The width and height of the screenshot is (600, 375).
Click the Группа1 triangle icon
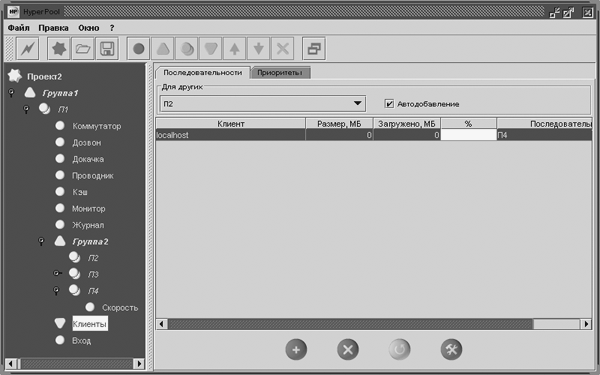(30, 93)
